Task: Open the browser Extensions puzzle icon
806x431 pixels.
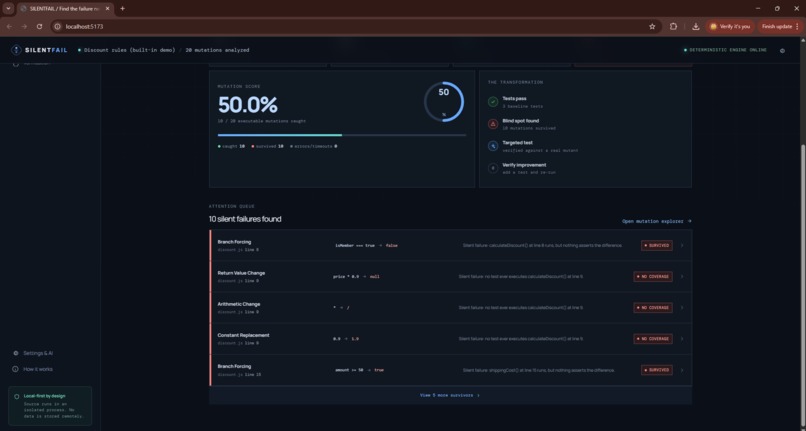Action: [673, 27]
